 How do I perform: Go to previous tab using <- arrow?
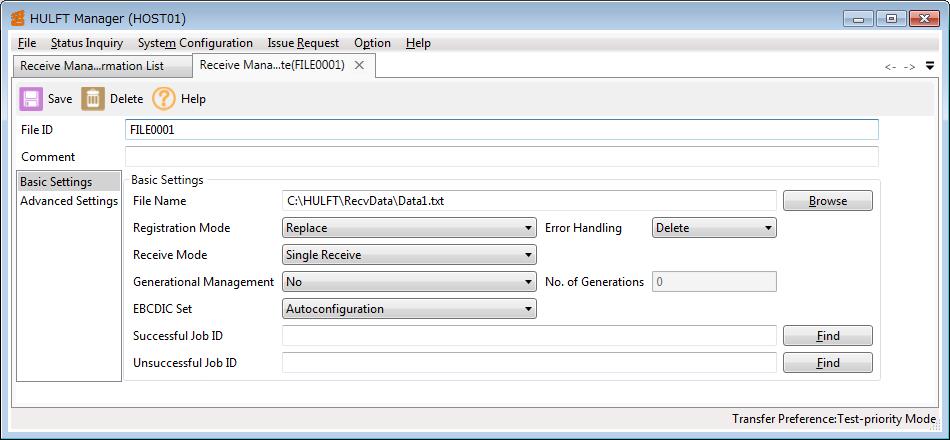[890, 67]
